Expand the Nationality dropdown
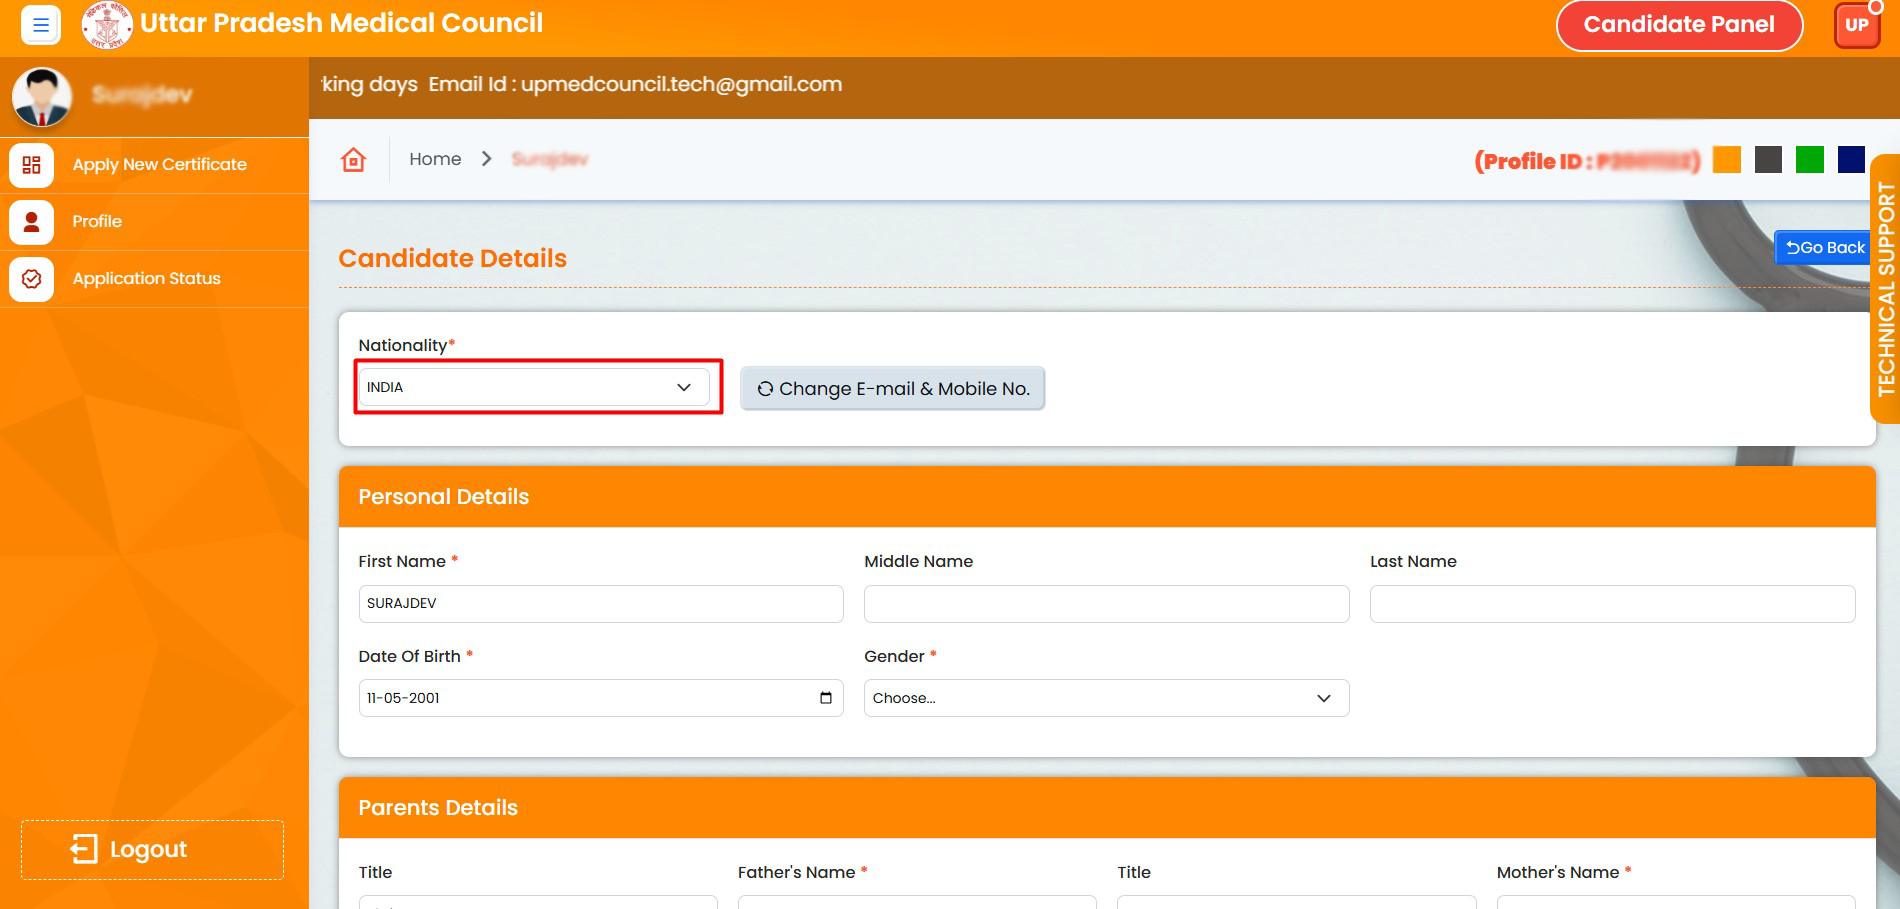 coord(533,388)
